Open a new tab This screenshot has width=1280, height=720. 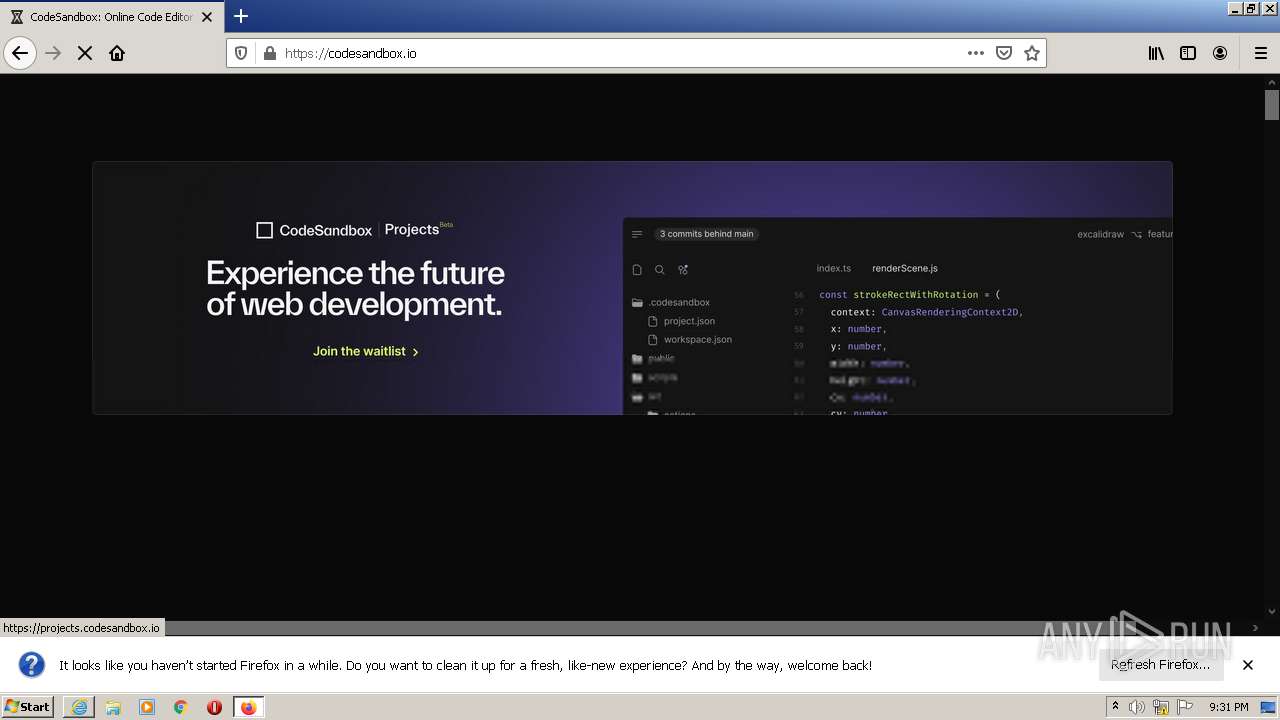[241, 16]
